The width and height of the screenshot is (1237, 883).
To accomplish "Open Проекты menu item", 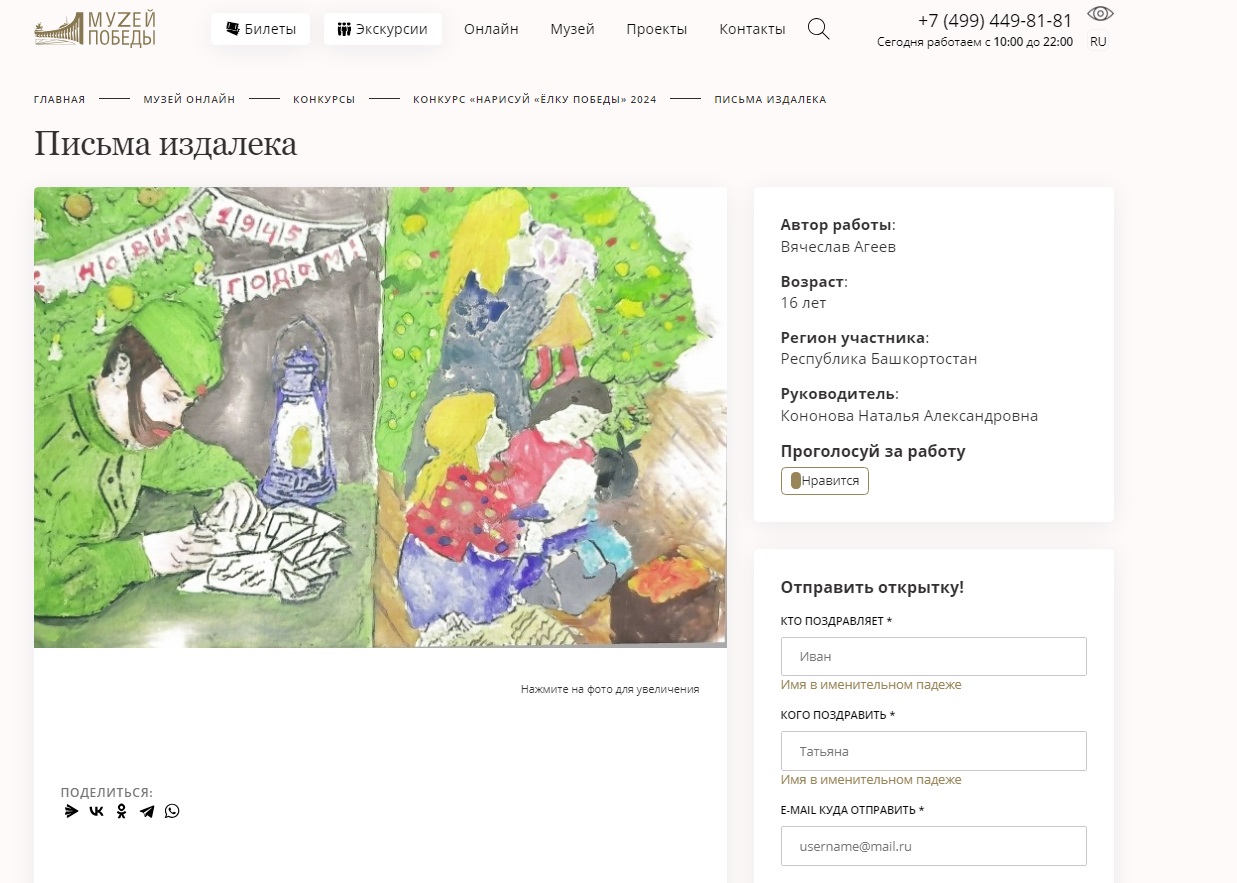I will click(656, 29).
